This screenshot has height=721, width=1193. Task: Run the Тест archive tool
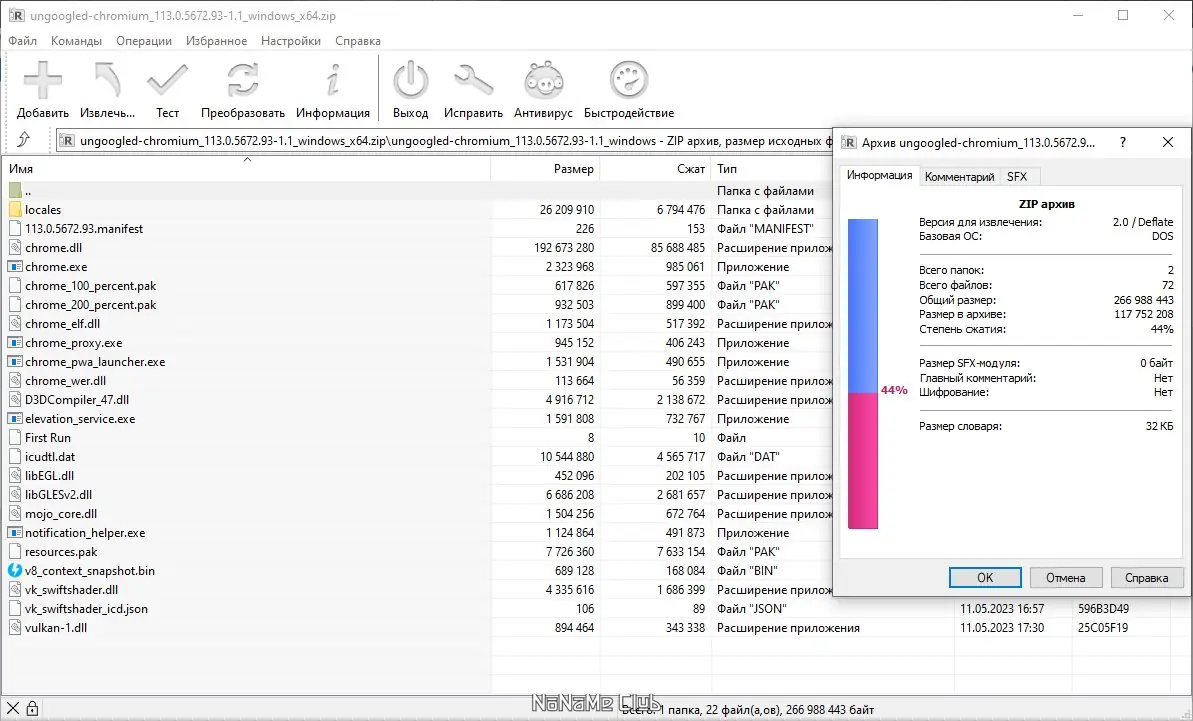166,80
